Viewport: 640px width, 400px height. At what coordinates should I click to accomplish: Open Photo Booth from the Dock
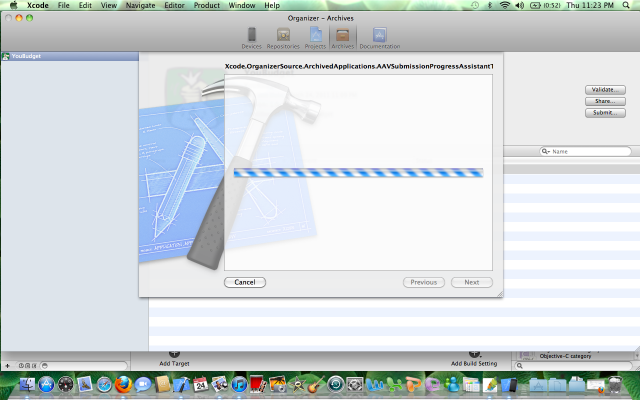[258, 384]
